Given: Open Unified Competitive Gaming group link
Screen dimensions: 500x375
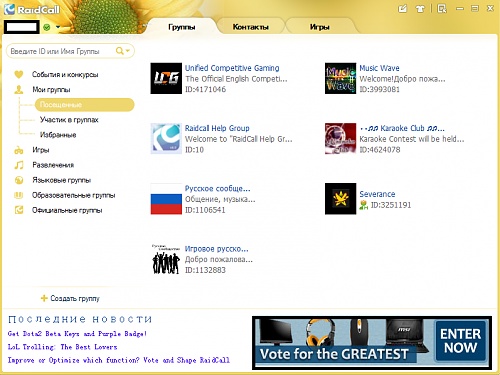Looking at the screenshot, I should 232,68.
